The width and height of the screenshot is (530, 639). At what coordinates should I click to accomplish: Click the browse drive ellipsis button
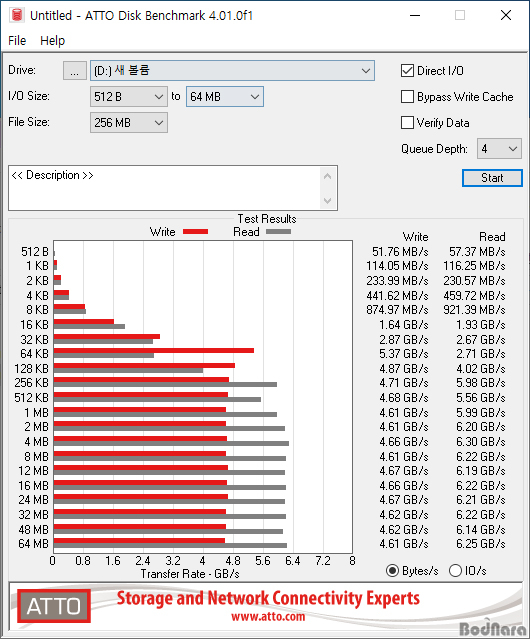pos(75,71)
